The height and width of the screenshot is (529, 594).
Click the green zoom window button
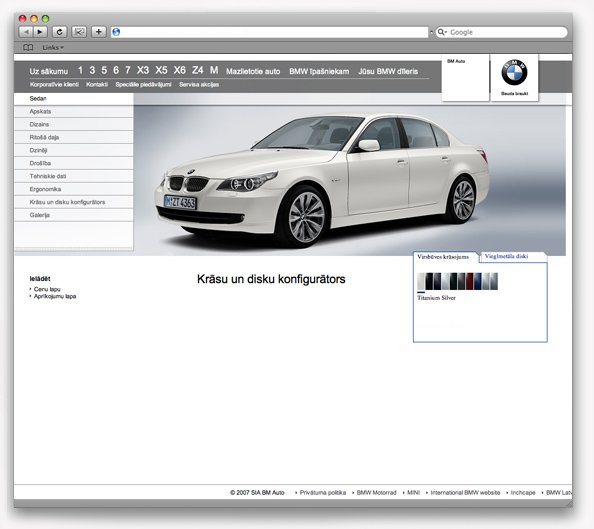45,18
